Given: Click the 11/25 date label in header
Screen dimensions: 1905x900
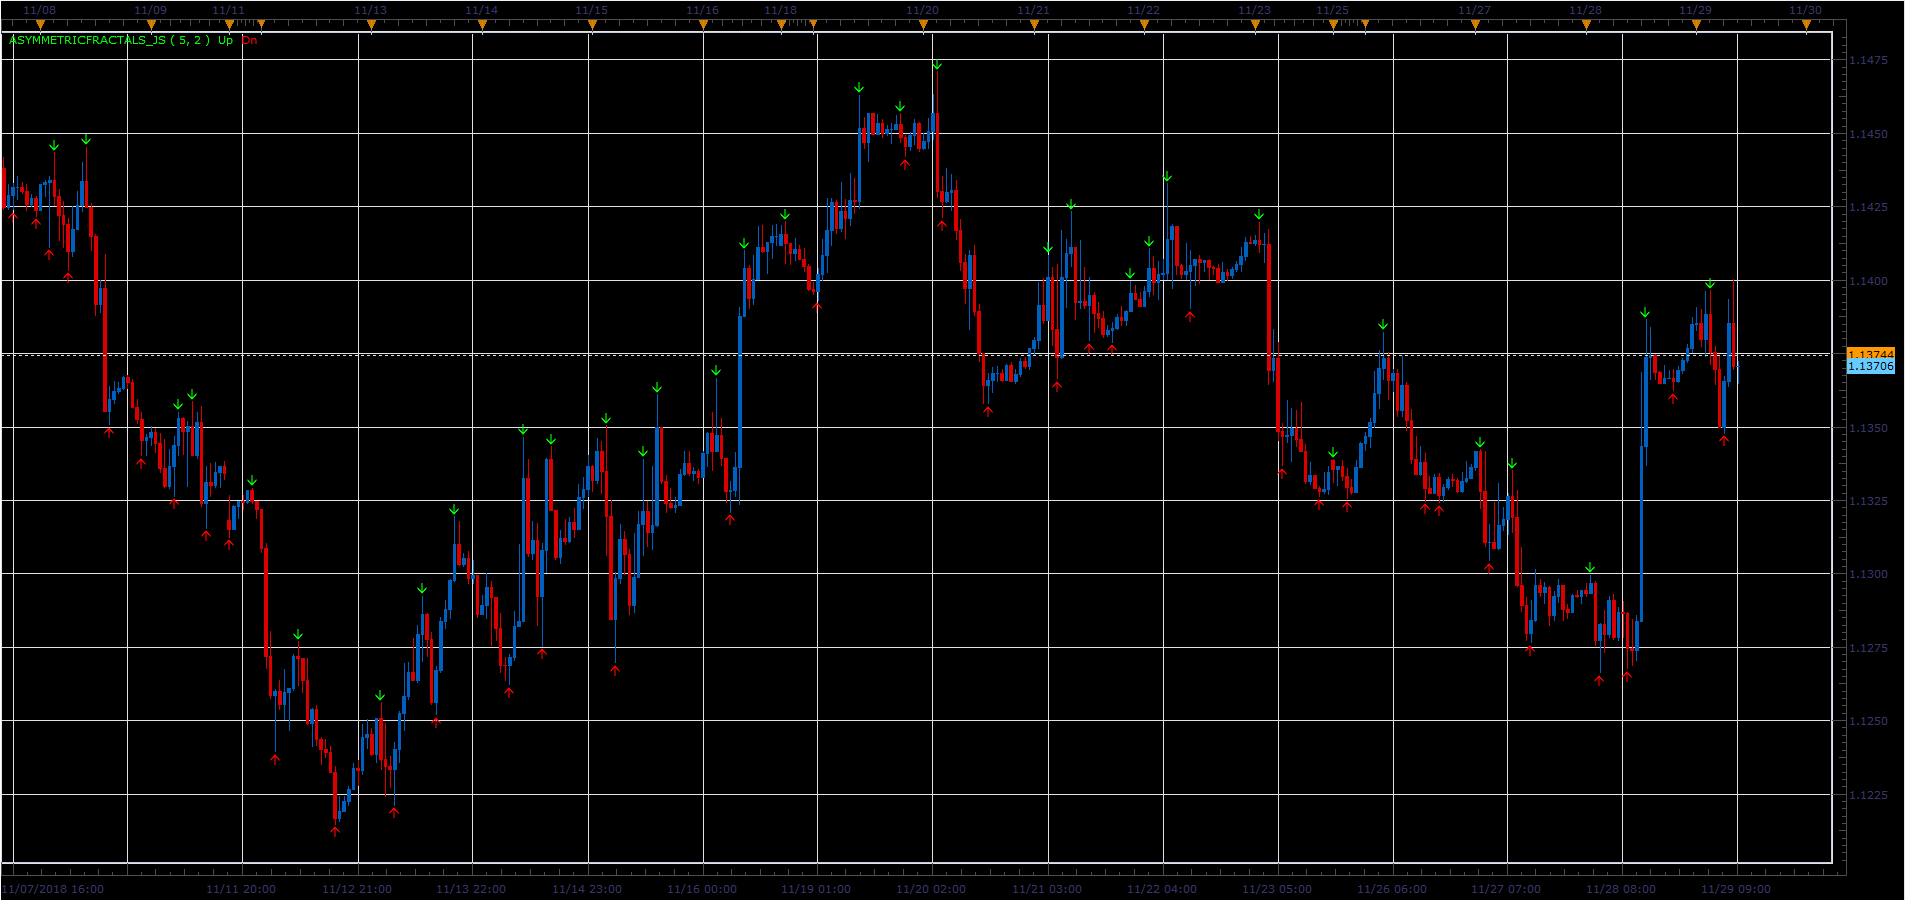Looking at the screenshot, I should pyautogui.click(x=1332, y=10).
